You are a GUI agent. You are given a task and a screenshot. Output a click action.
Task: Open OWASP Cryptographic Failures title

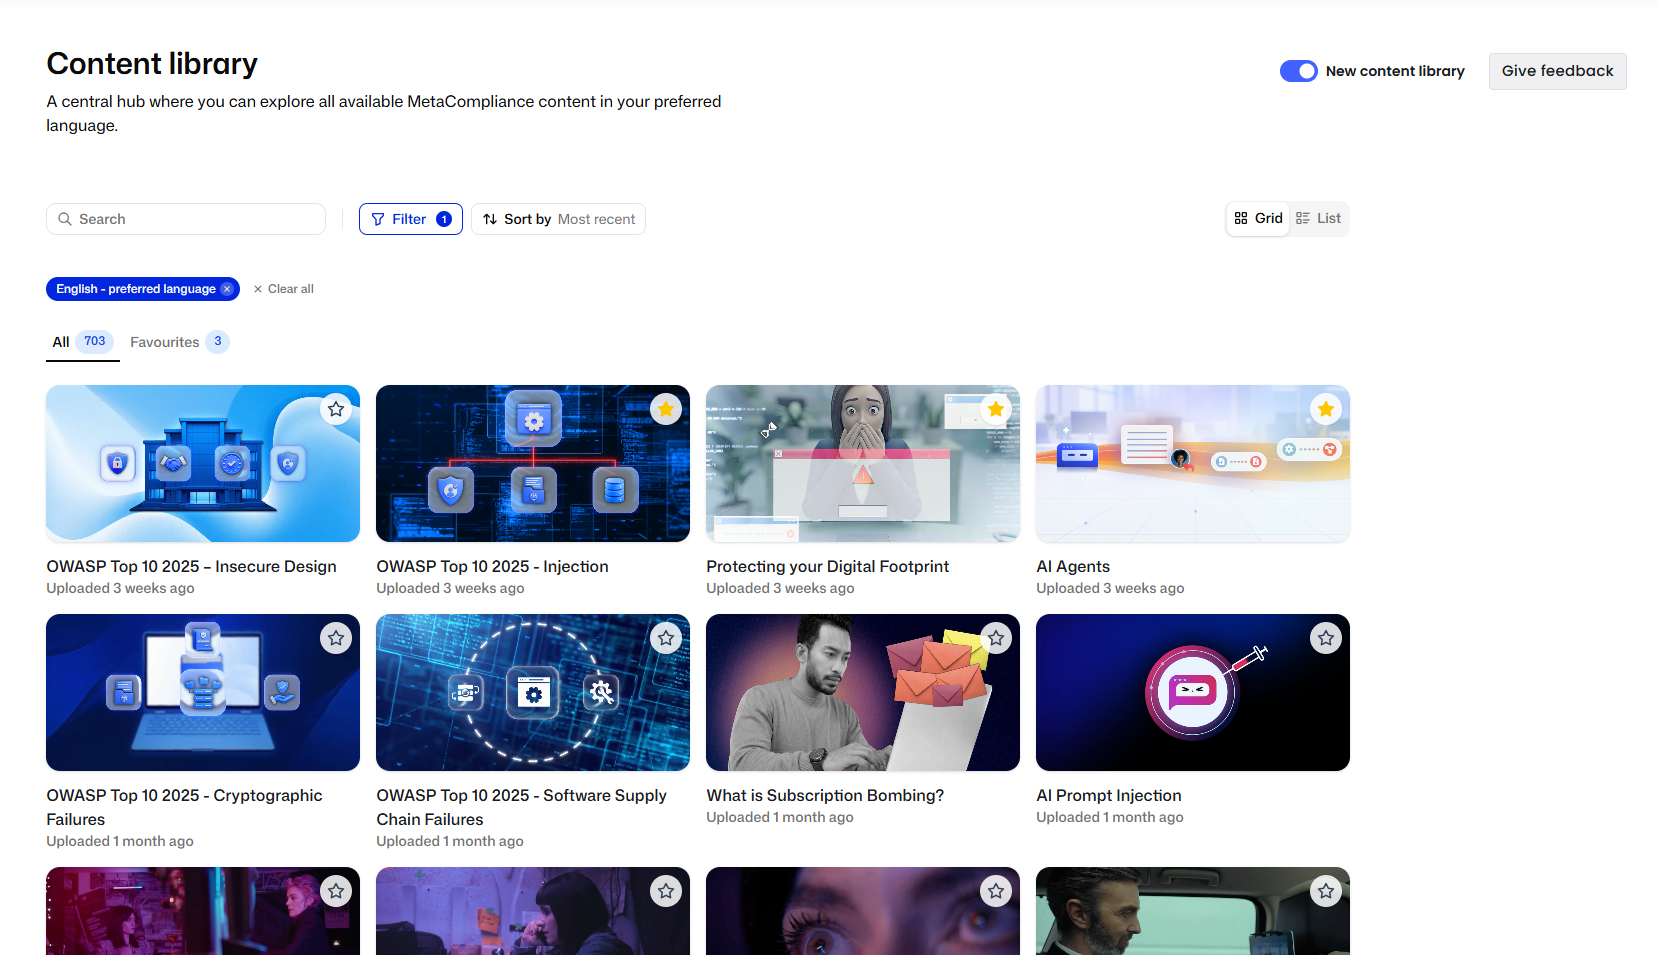(185, 807)
